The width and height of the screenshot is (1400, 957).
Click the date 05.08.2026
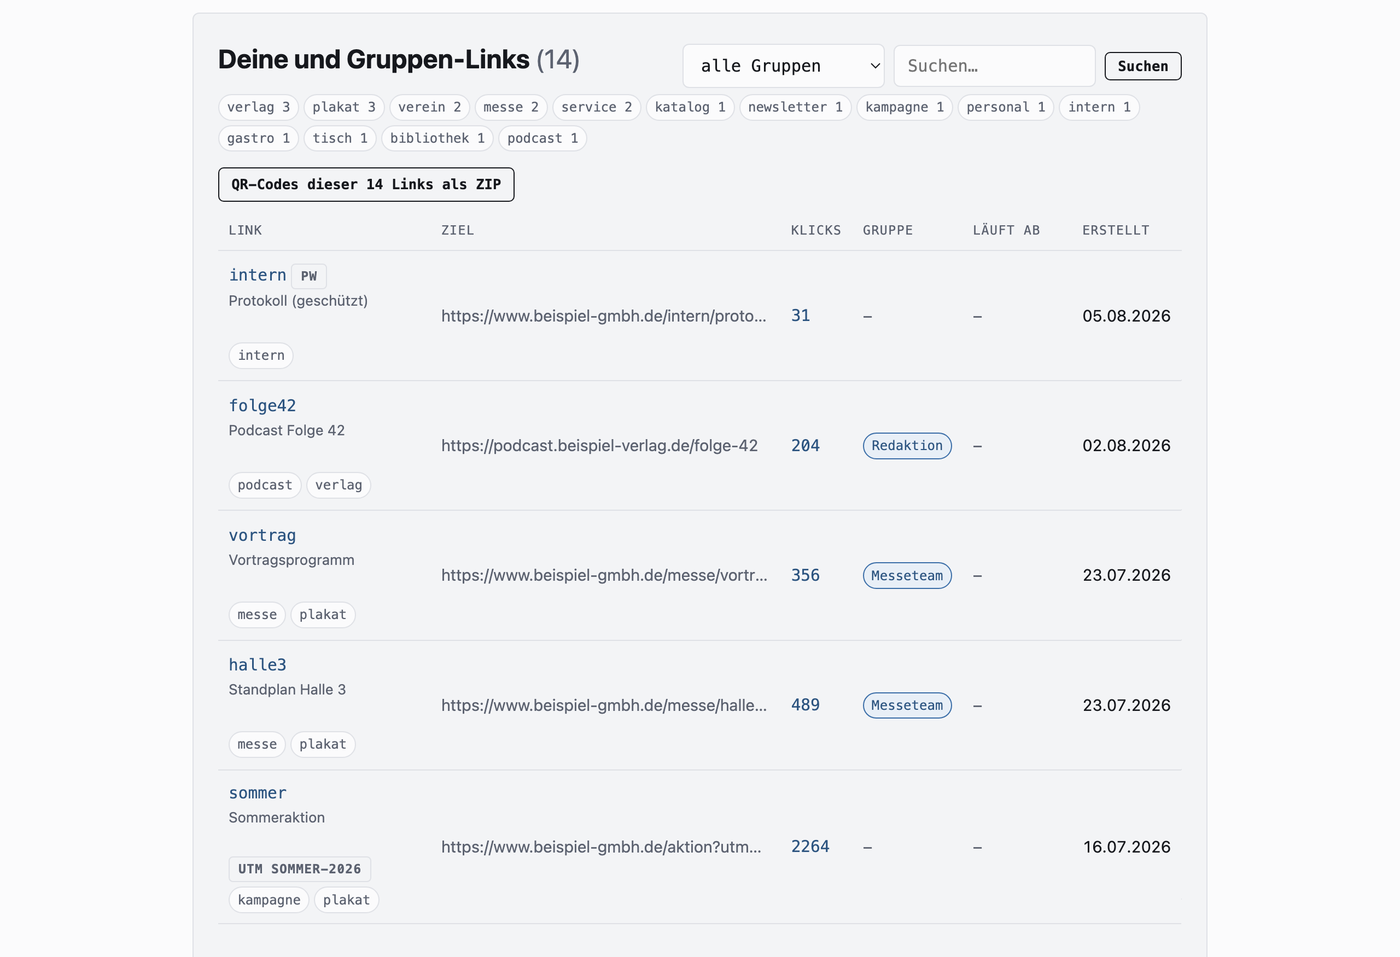(1126, 316)
